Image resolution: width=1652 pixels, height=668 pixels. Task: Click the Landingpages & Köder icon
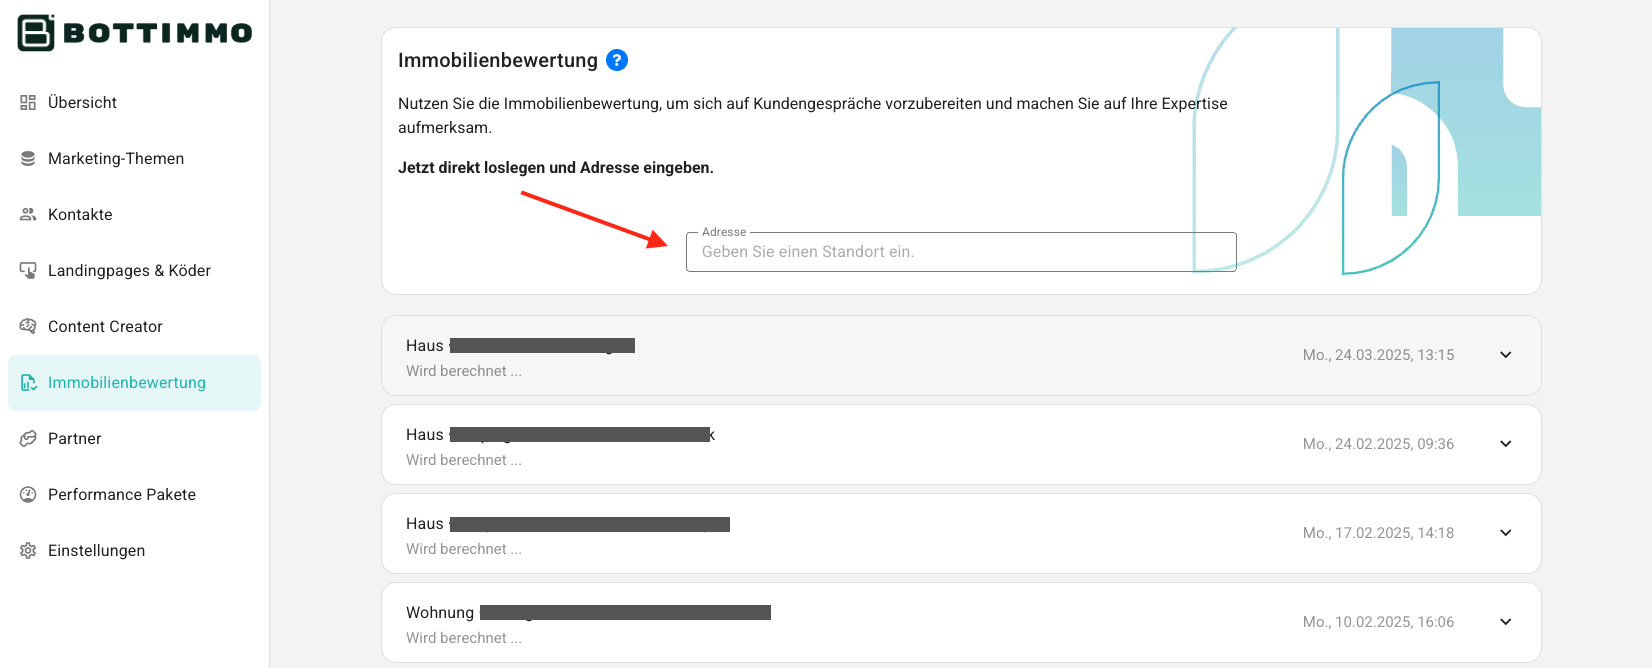point(28,270)
